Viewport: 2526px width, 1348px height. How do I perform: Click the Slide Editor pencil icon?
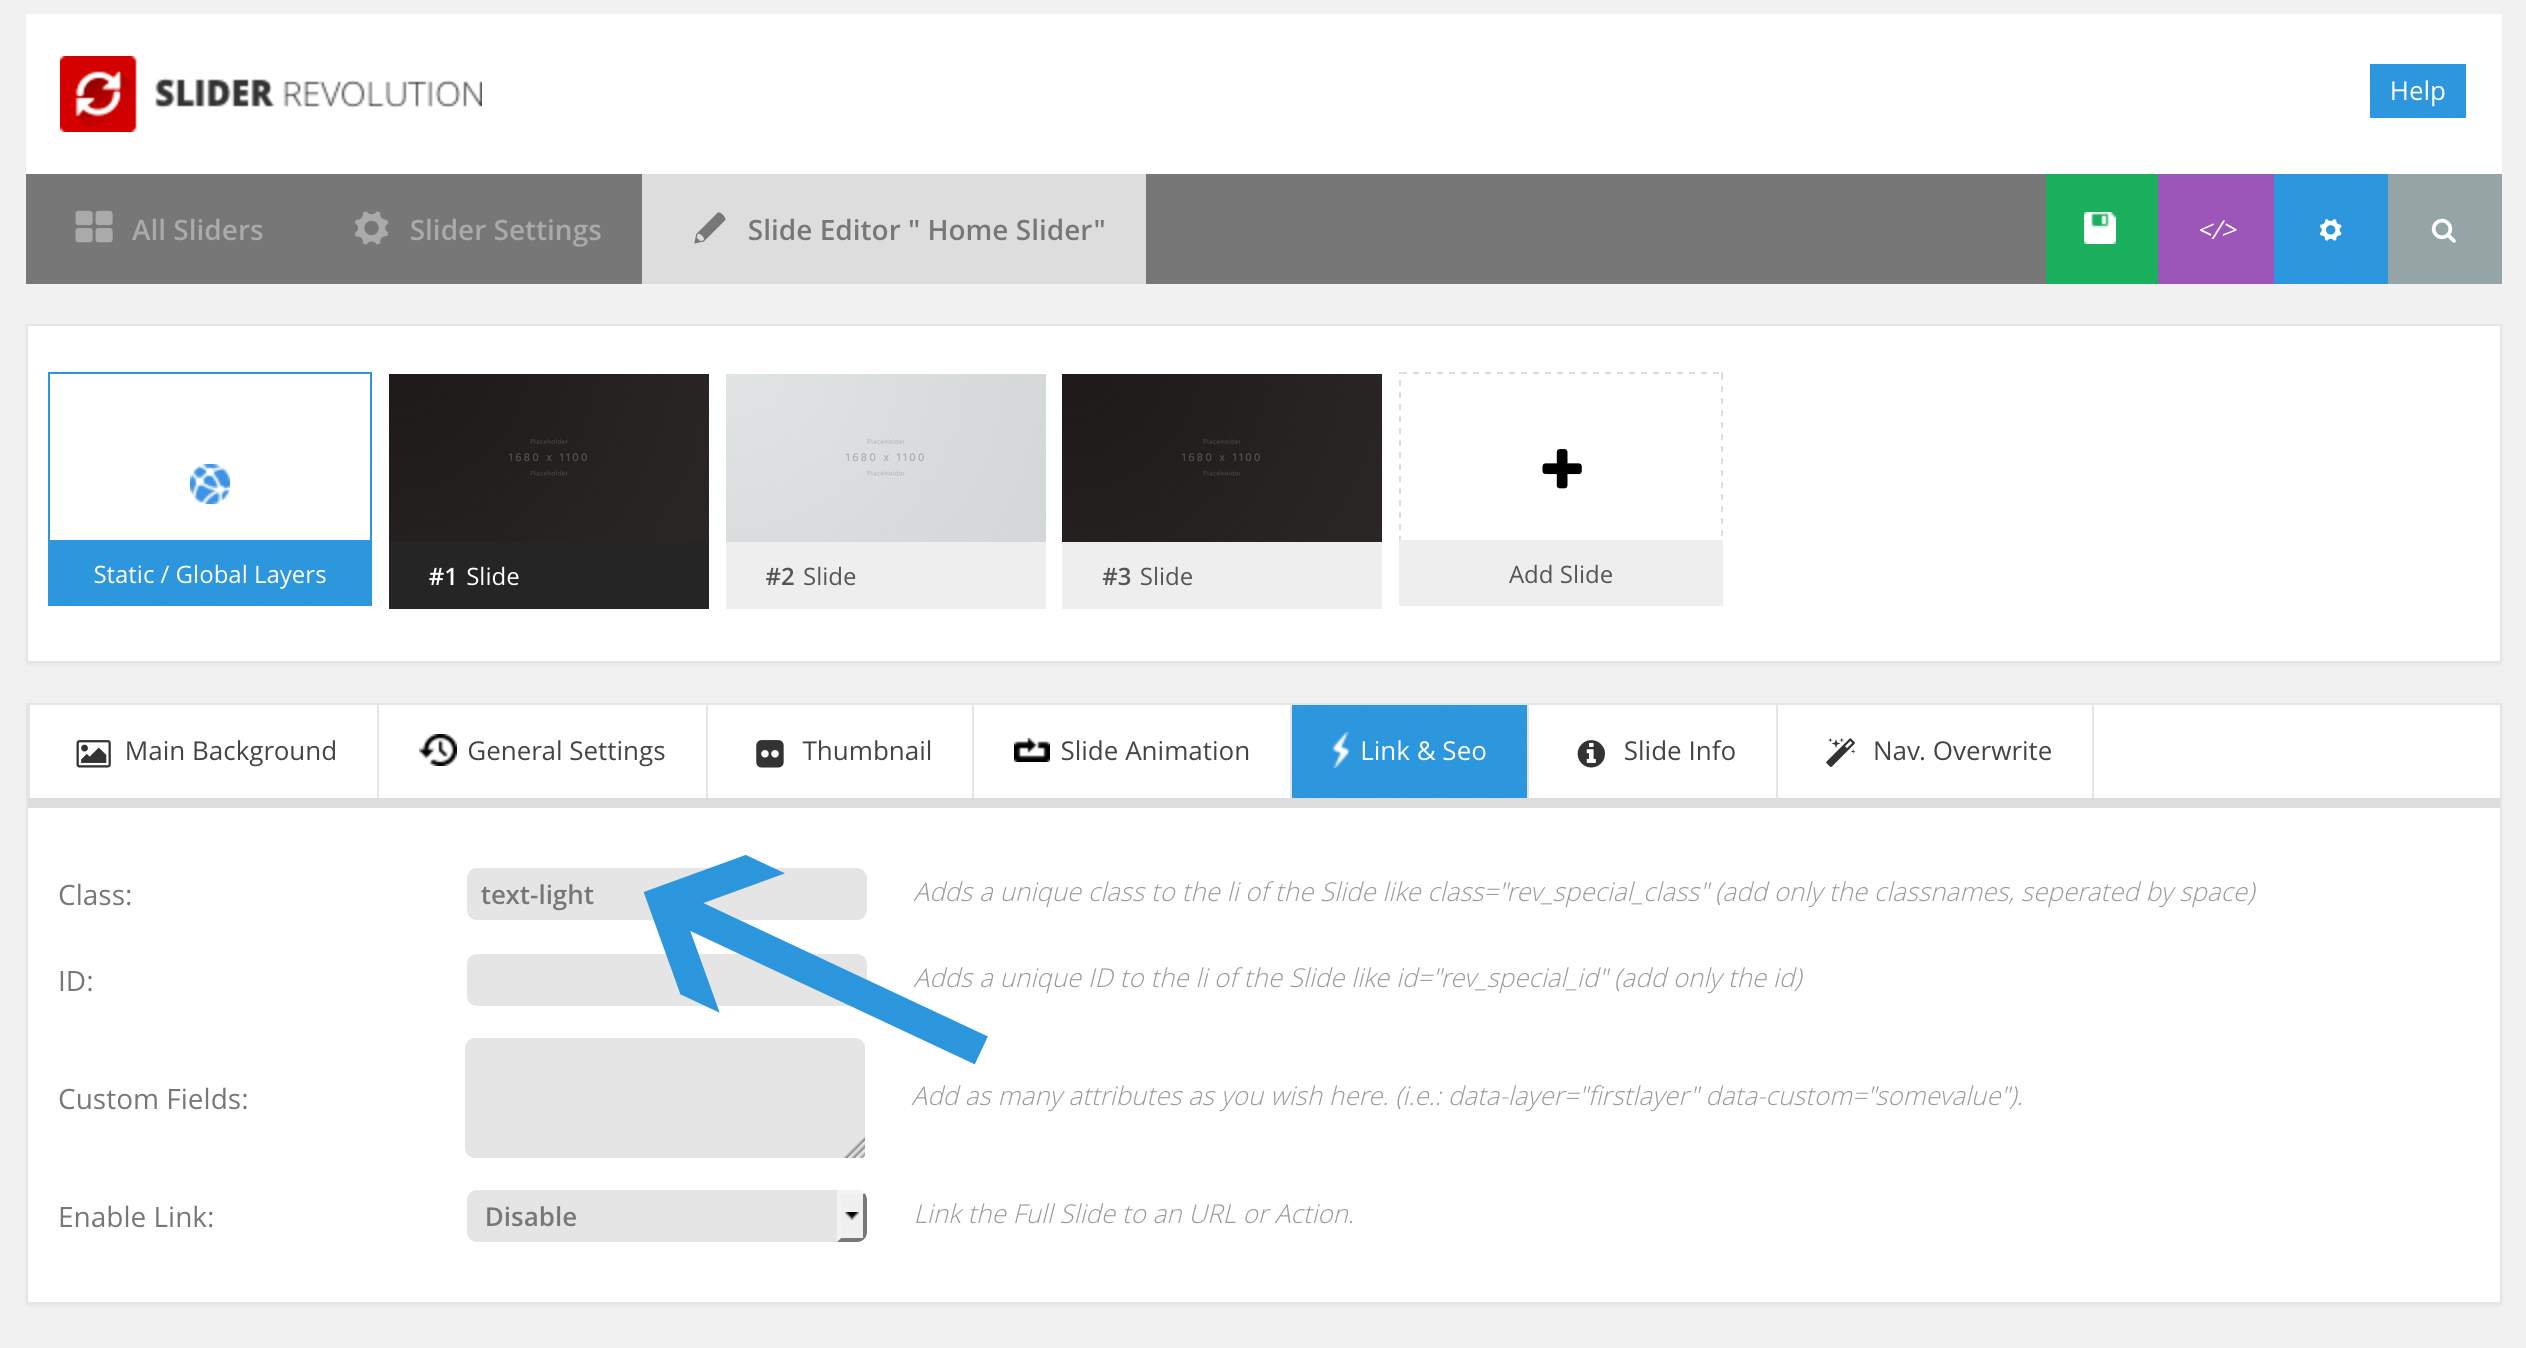[710, 228]
